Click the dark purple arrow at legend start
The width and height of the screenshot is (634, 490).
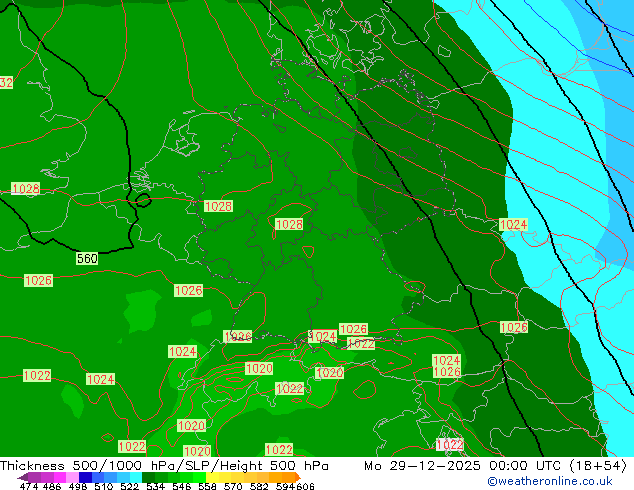(22, 477)
